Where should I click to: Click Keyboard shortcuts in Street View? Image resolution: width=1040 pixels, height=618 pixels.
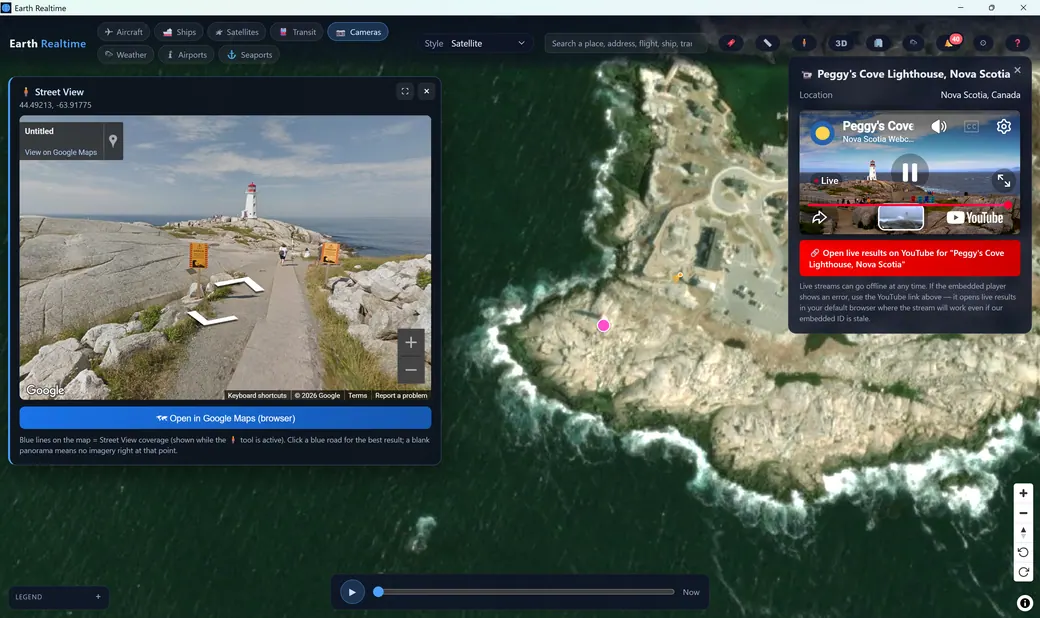pyautogui.click(x=257, y=395)
